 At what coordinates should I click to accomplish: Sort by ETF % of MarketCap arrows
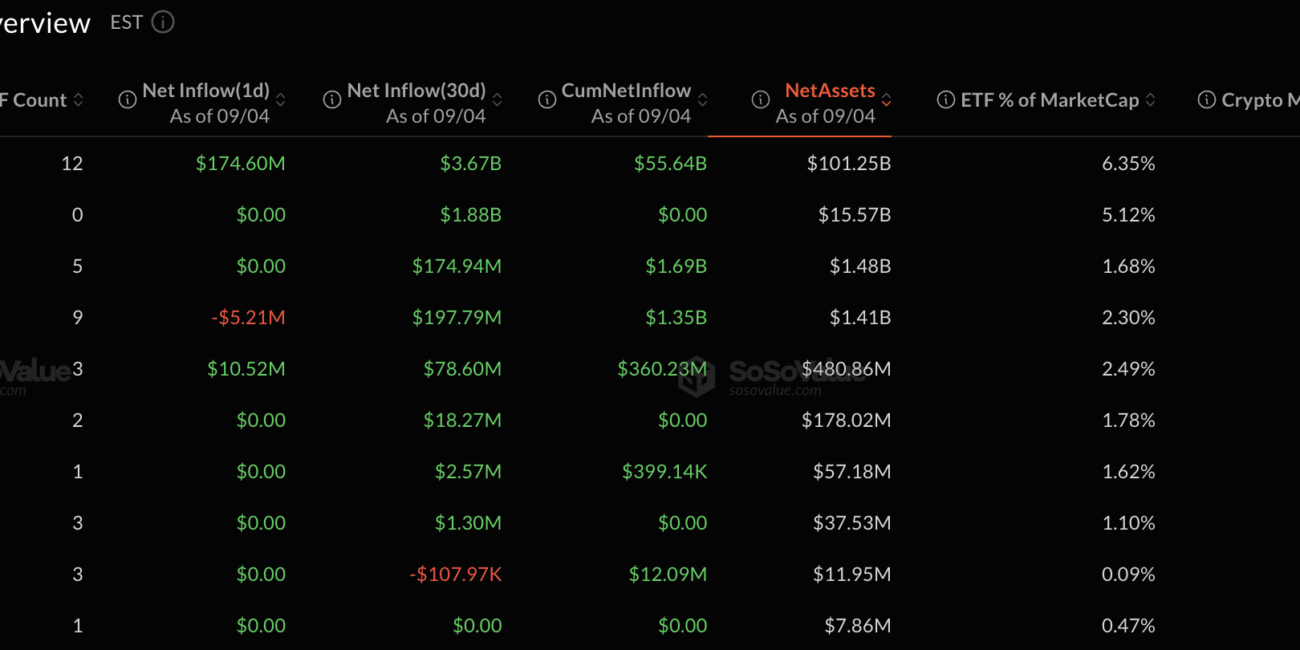1150,100
